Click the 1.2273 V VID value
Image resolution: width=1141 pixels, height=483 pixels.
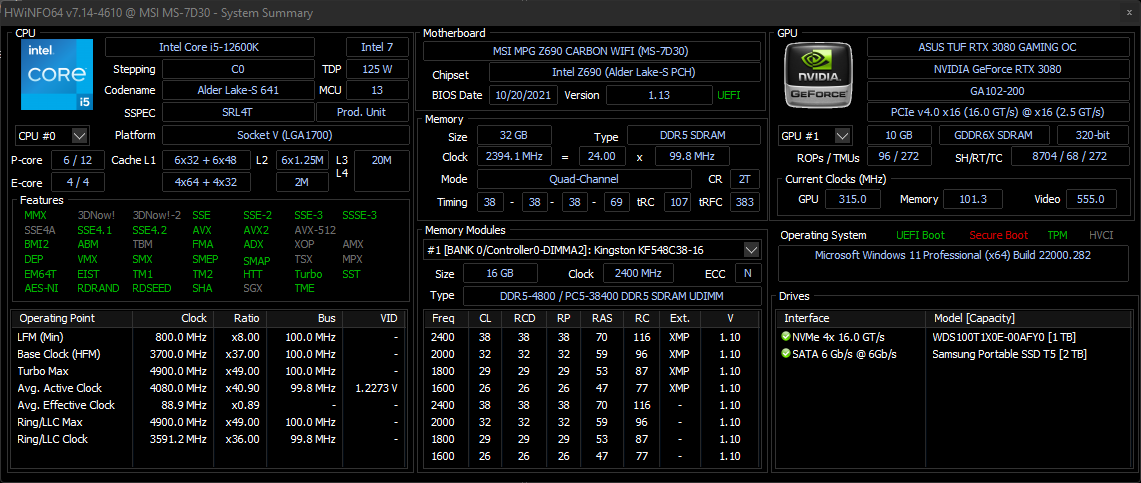pyautogui.click(x=376, y=388)
